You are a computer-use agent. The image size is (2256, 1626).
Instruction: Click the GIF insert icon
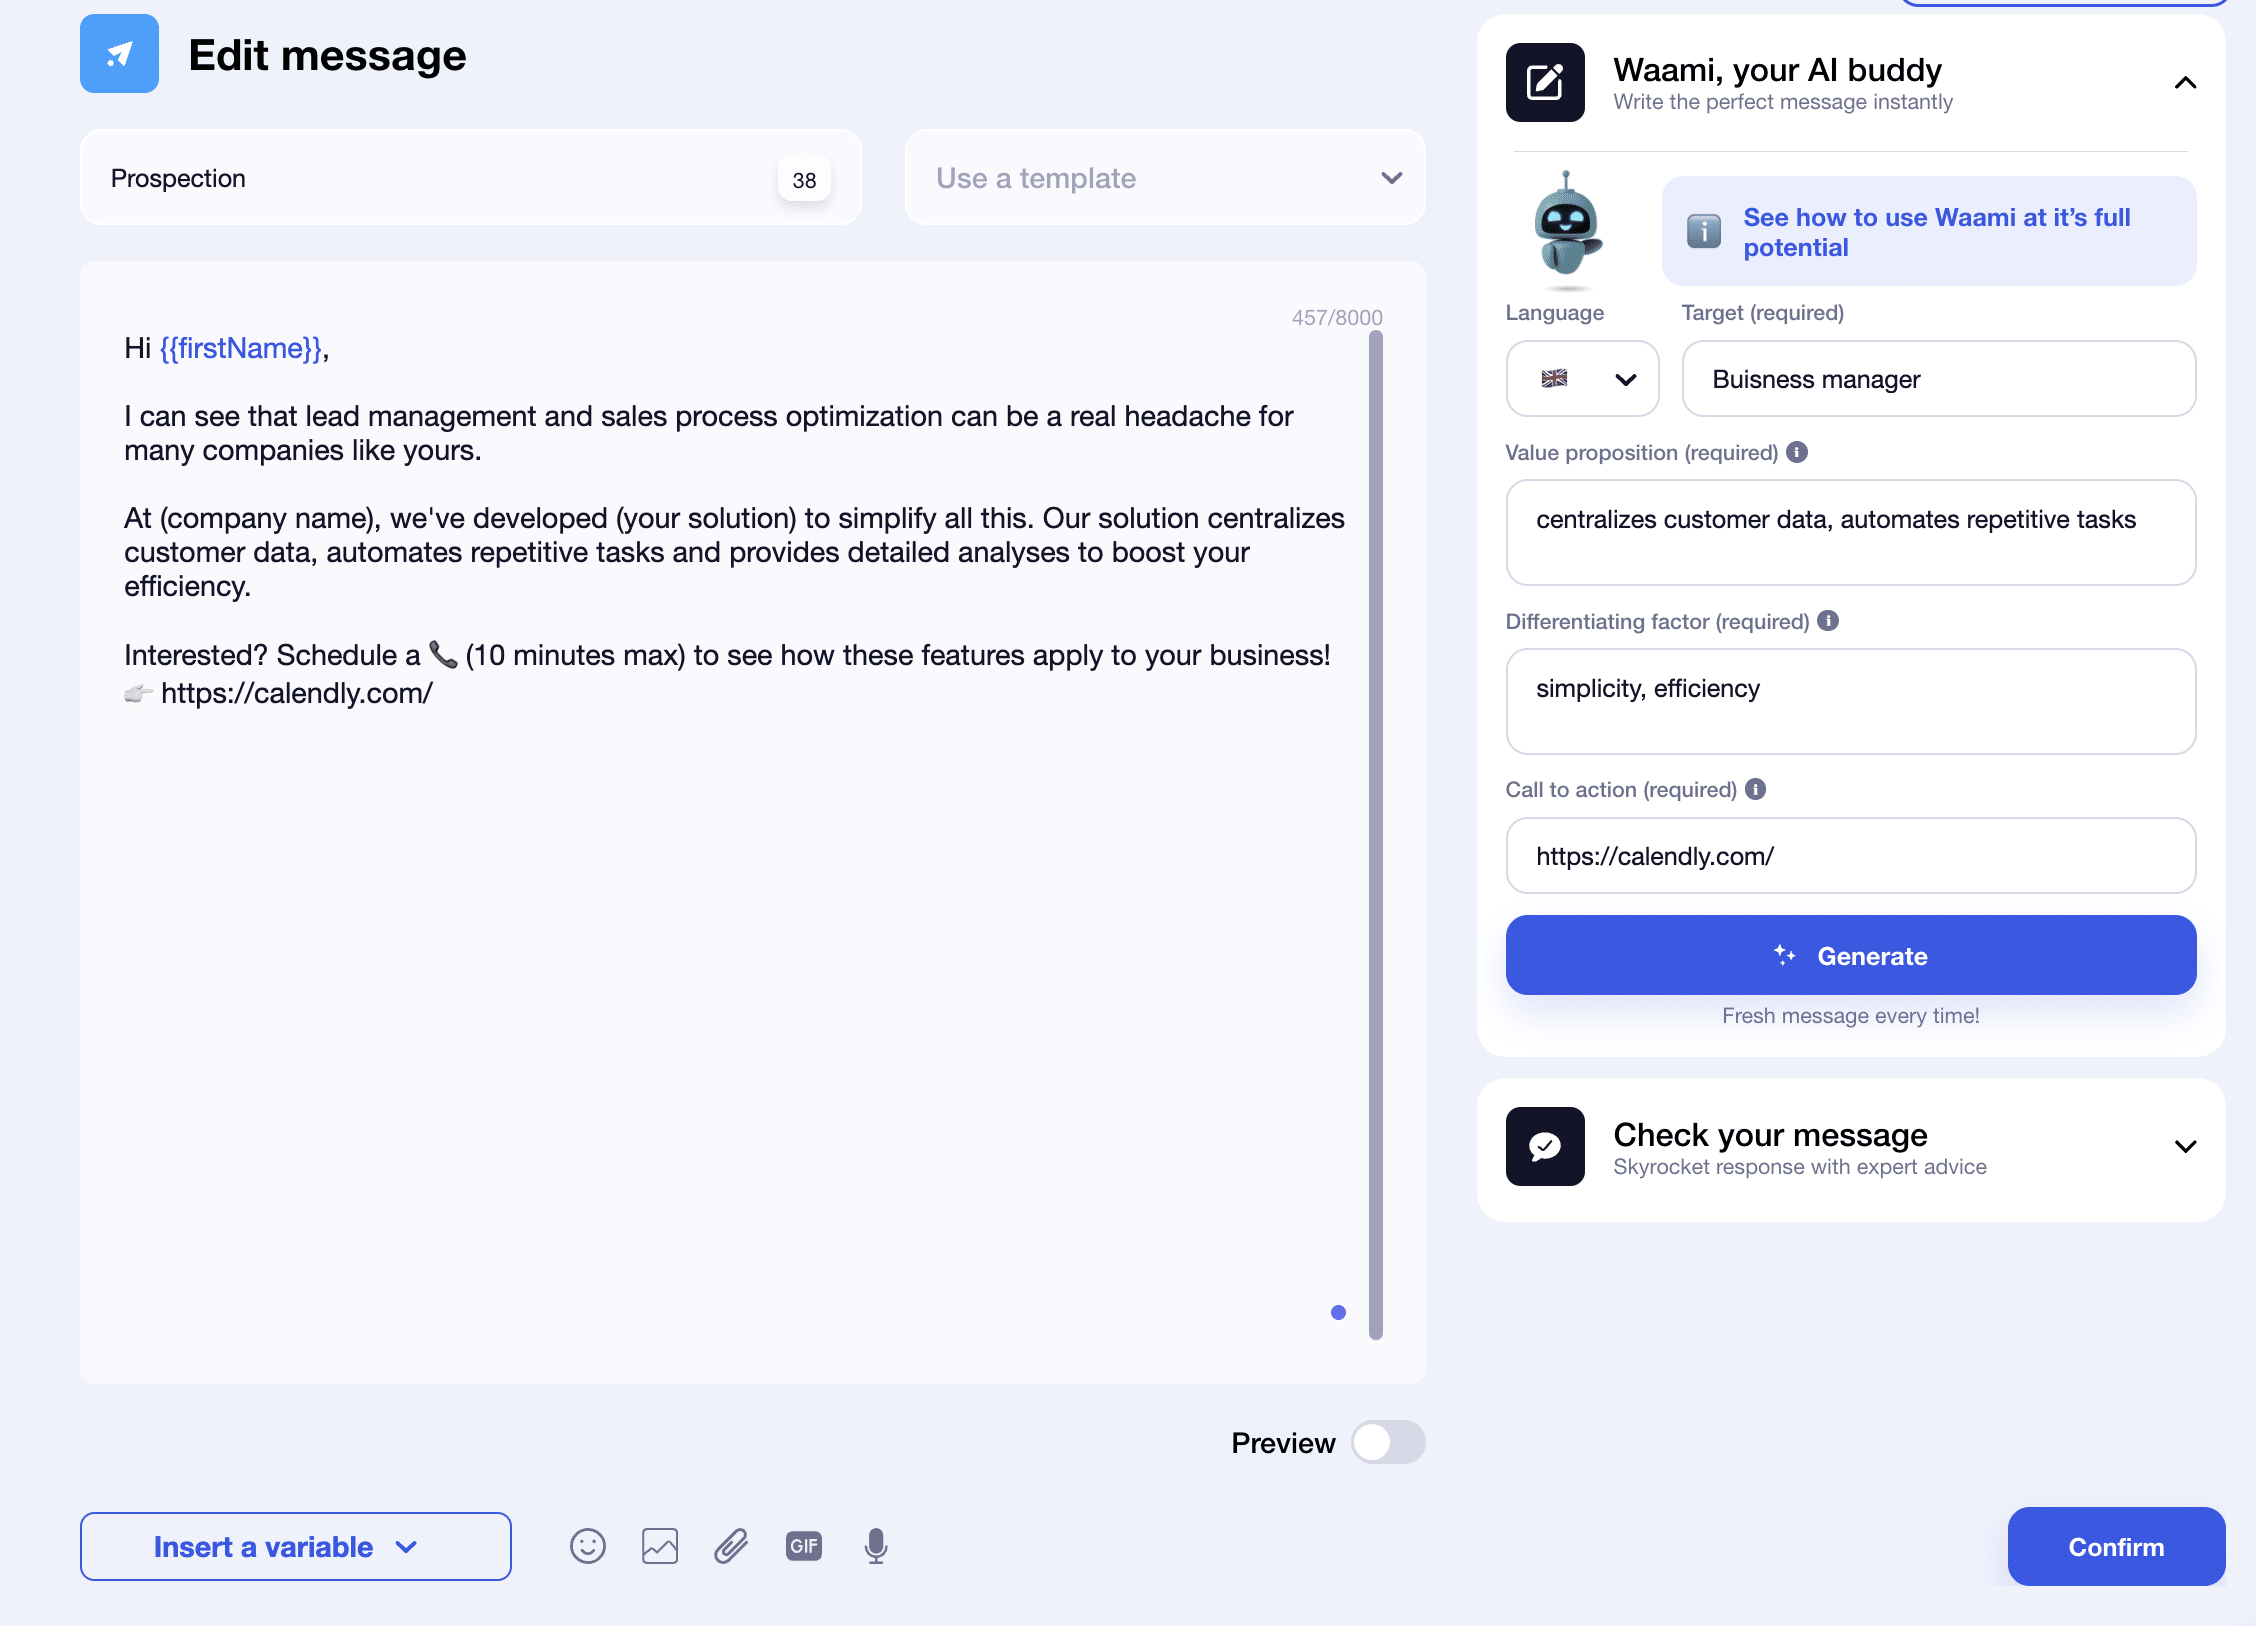[804, 1545]
